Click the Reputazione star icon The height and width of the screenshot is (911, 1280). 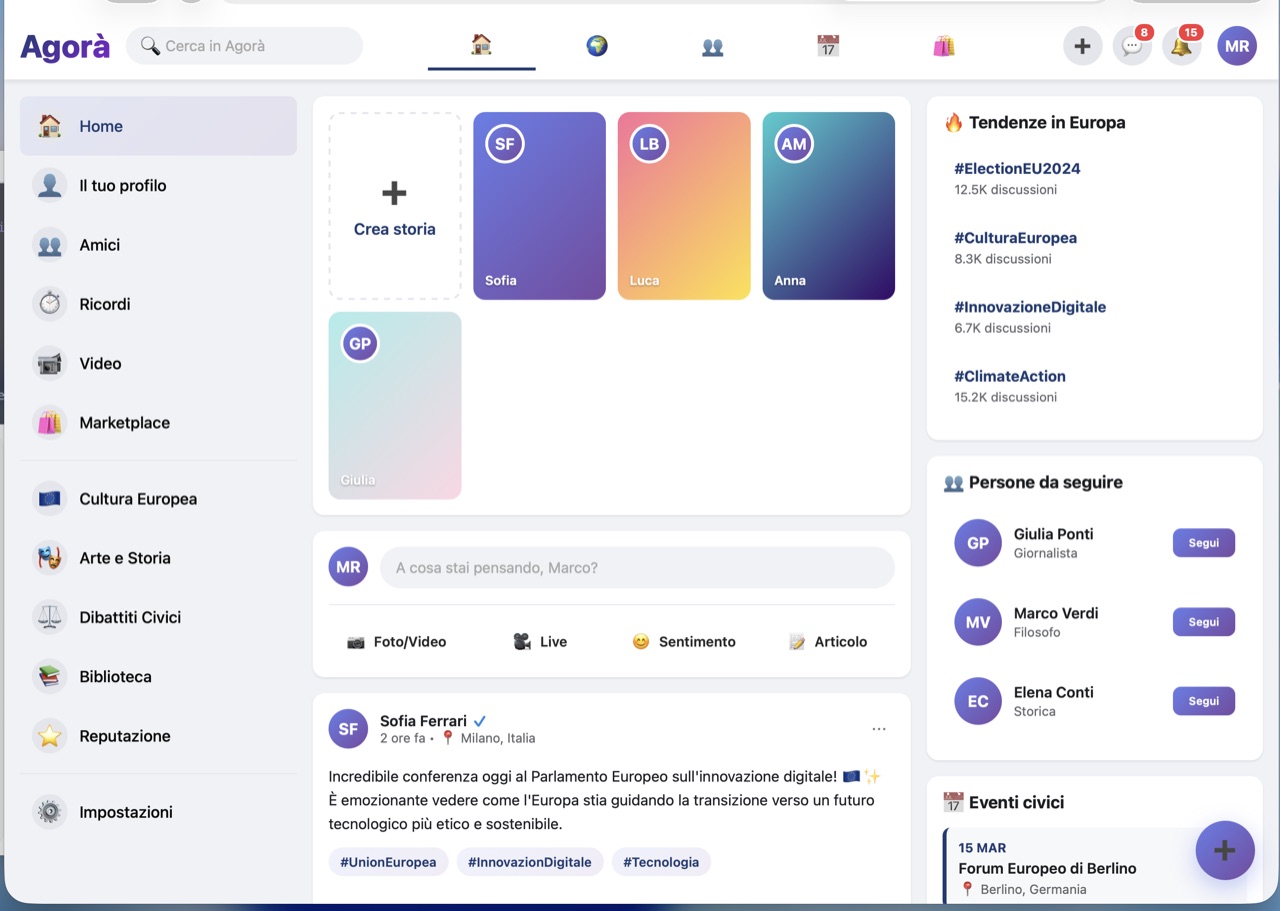click(x=50, y=736)
